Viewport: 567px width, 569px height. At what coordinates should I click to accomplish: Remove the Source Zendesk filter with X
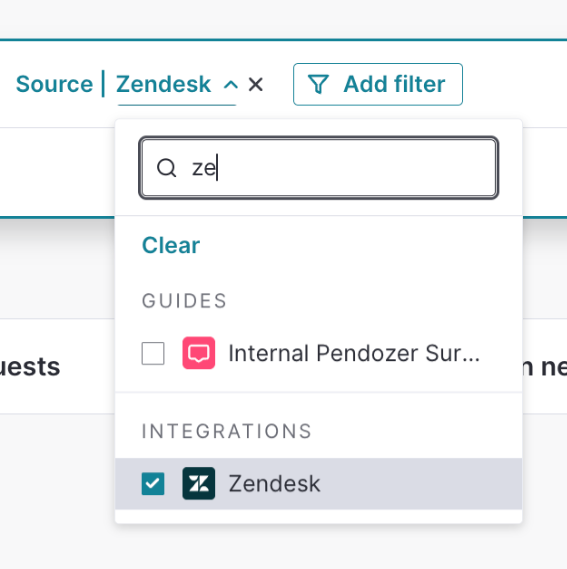point(256,85)
